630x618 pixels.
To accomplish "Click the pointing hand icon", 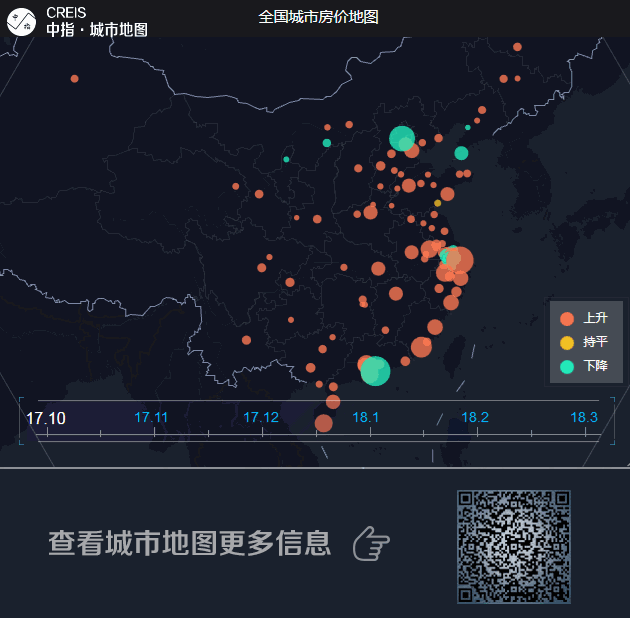I will (371, 543).
